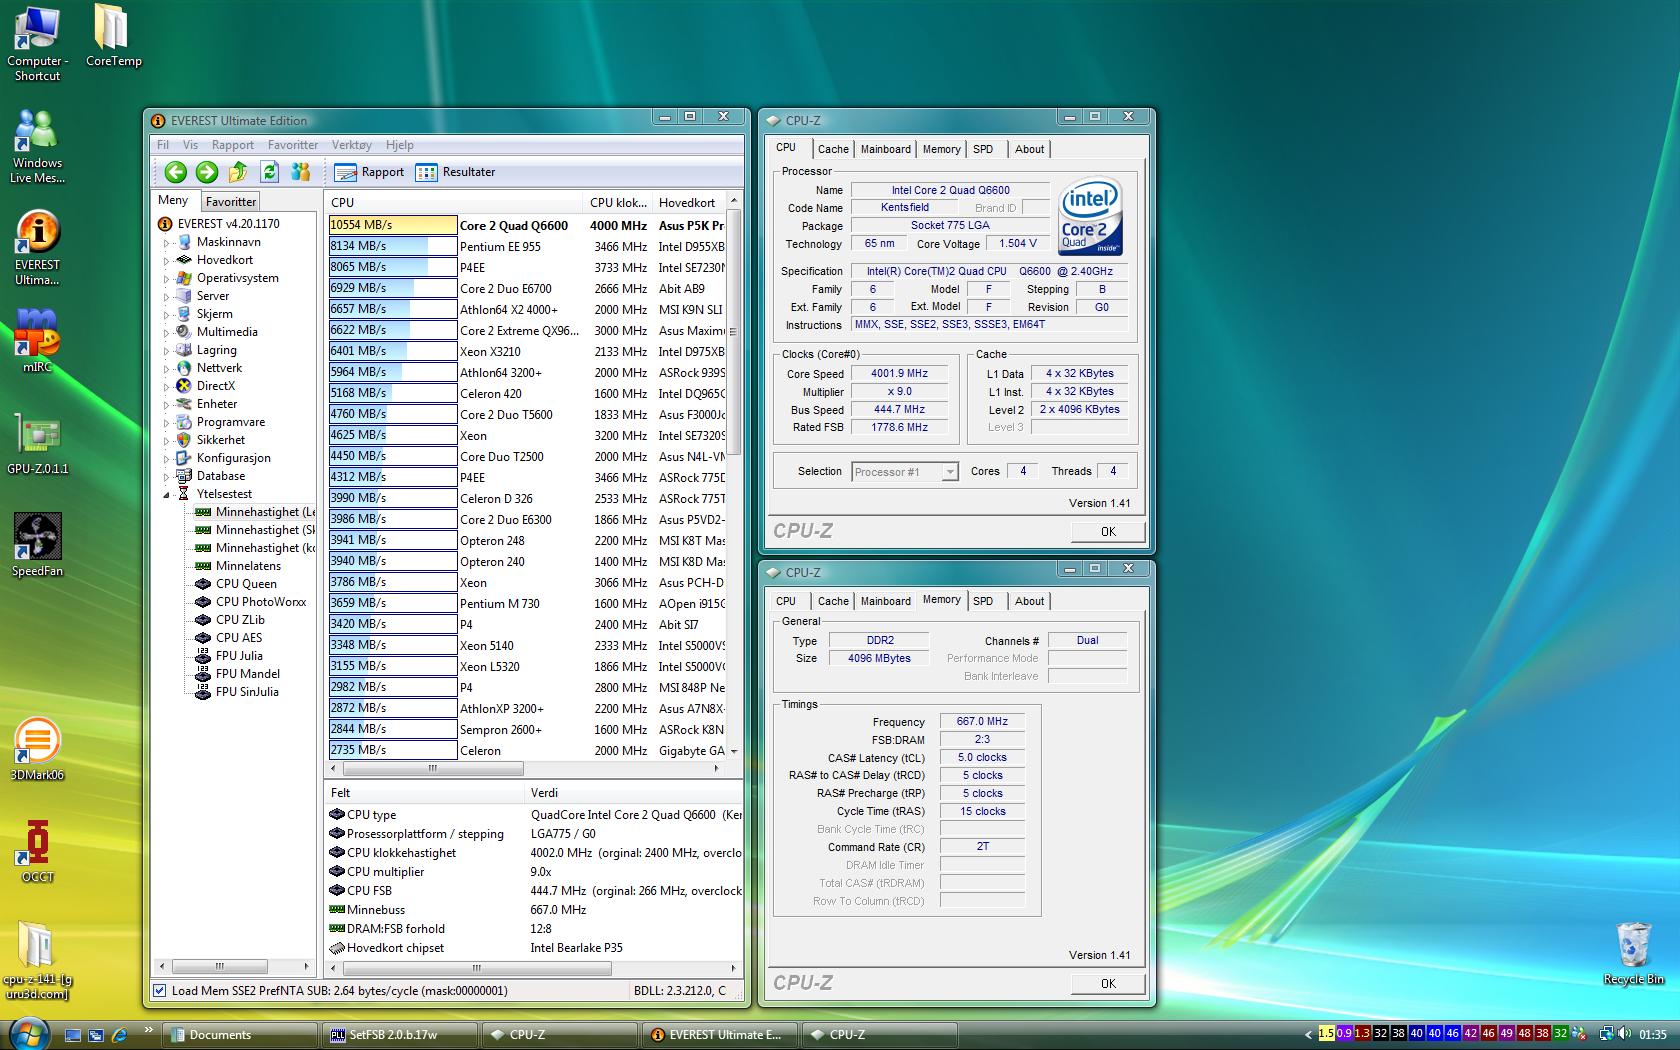Screen dimensions: 1680x1050
Task: Open EVEREST Ultimate desktop icon
Action: (37, 249)
